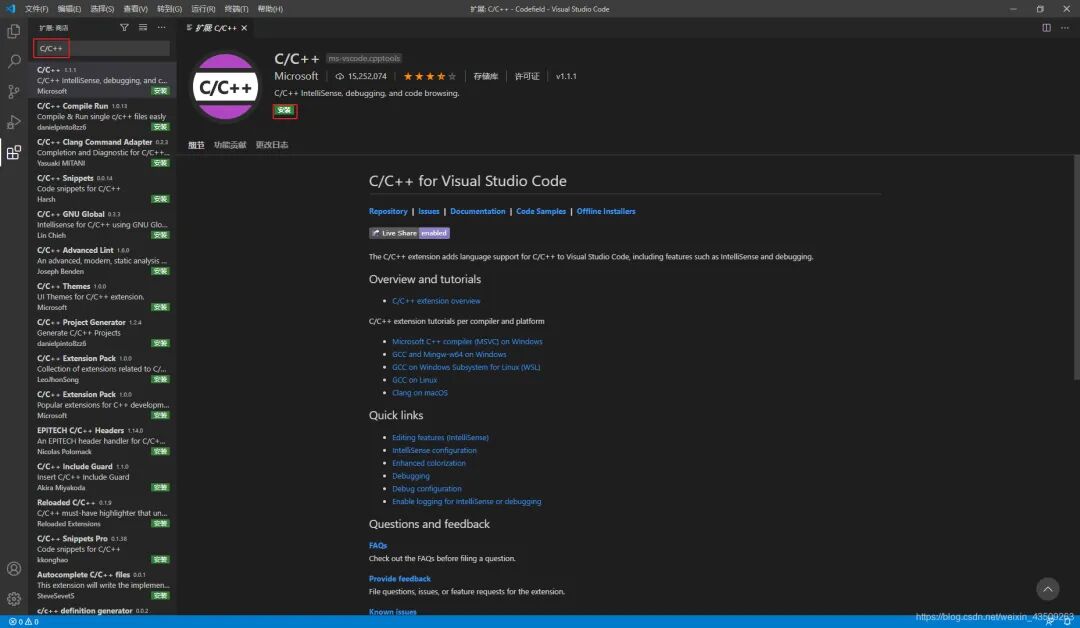
Task: Select C/C++ Clang Command Adapter in list
Action: tap(102, 153)
